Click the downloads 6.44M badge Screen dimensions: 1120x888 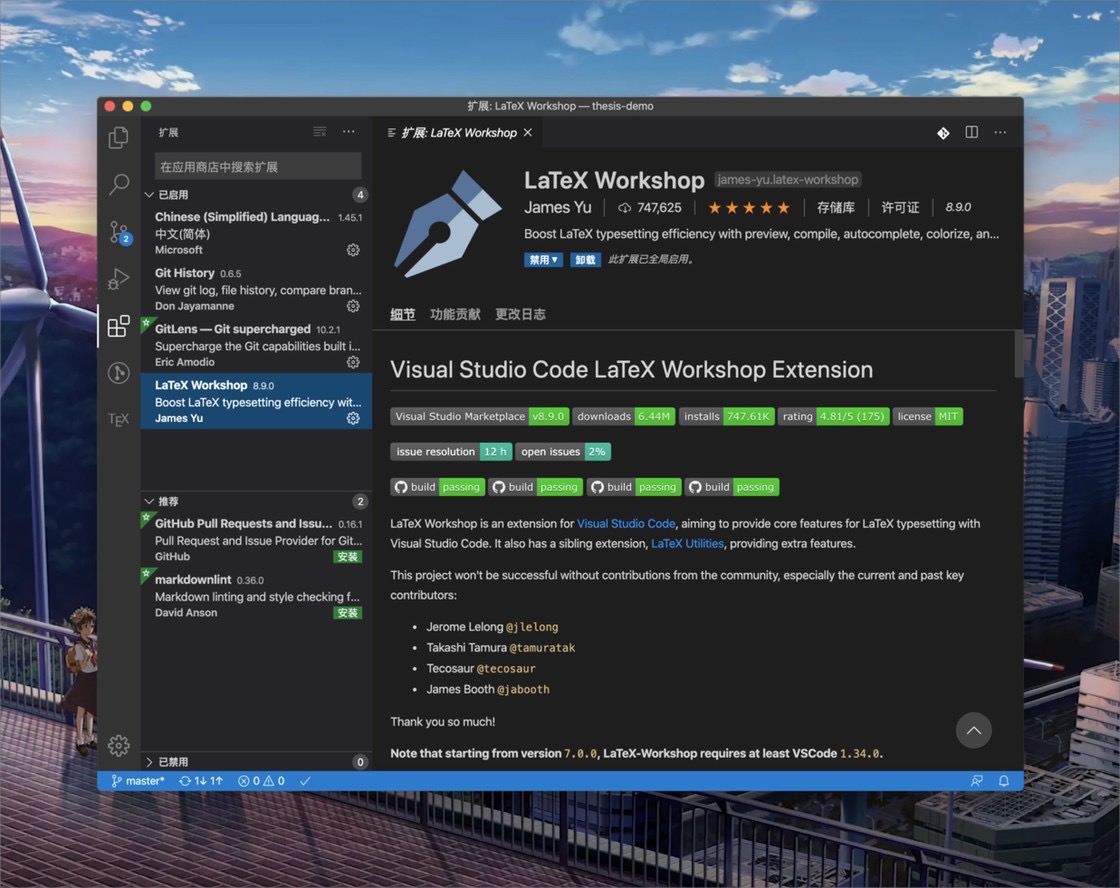pyautogui.click(x=624, y=416)
